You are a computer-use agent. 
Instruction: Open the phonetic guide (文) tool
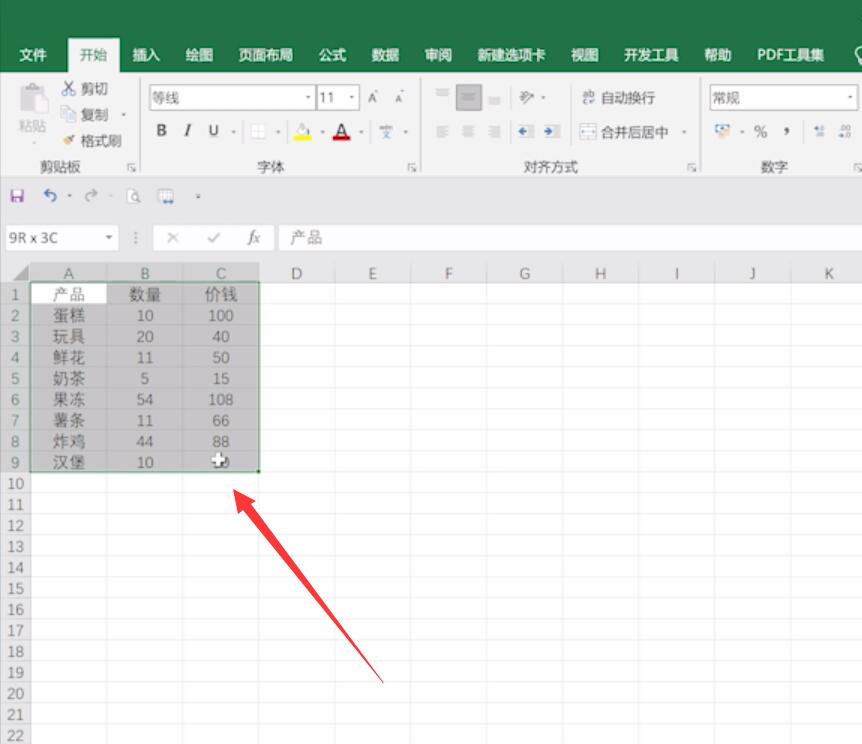point(386,131)
